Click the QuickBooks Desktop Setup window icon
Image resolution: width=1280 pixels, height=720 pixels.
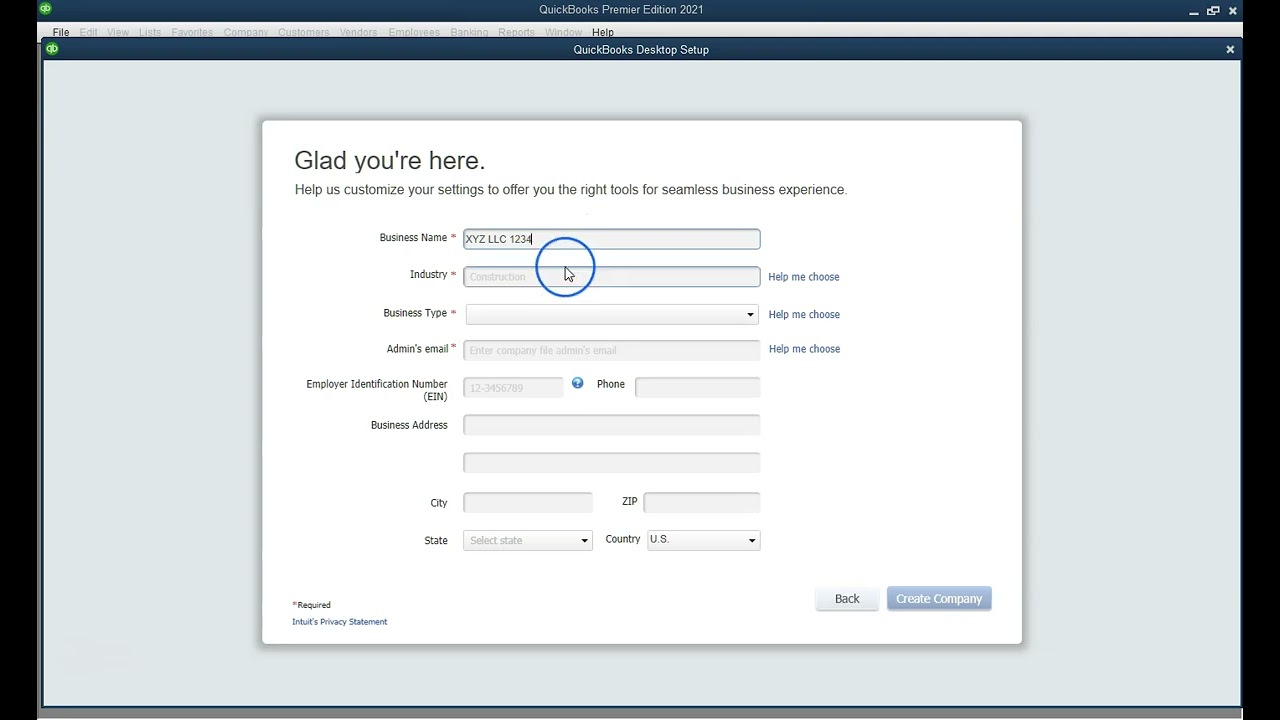(52, 48)
